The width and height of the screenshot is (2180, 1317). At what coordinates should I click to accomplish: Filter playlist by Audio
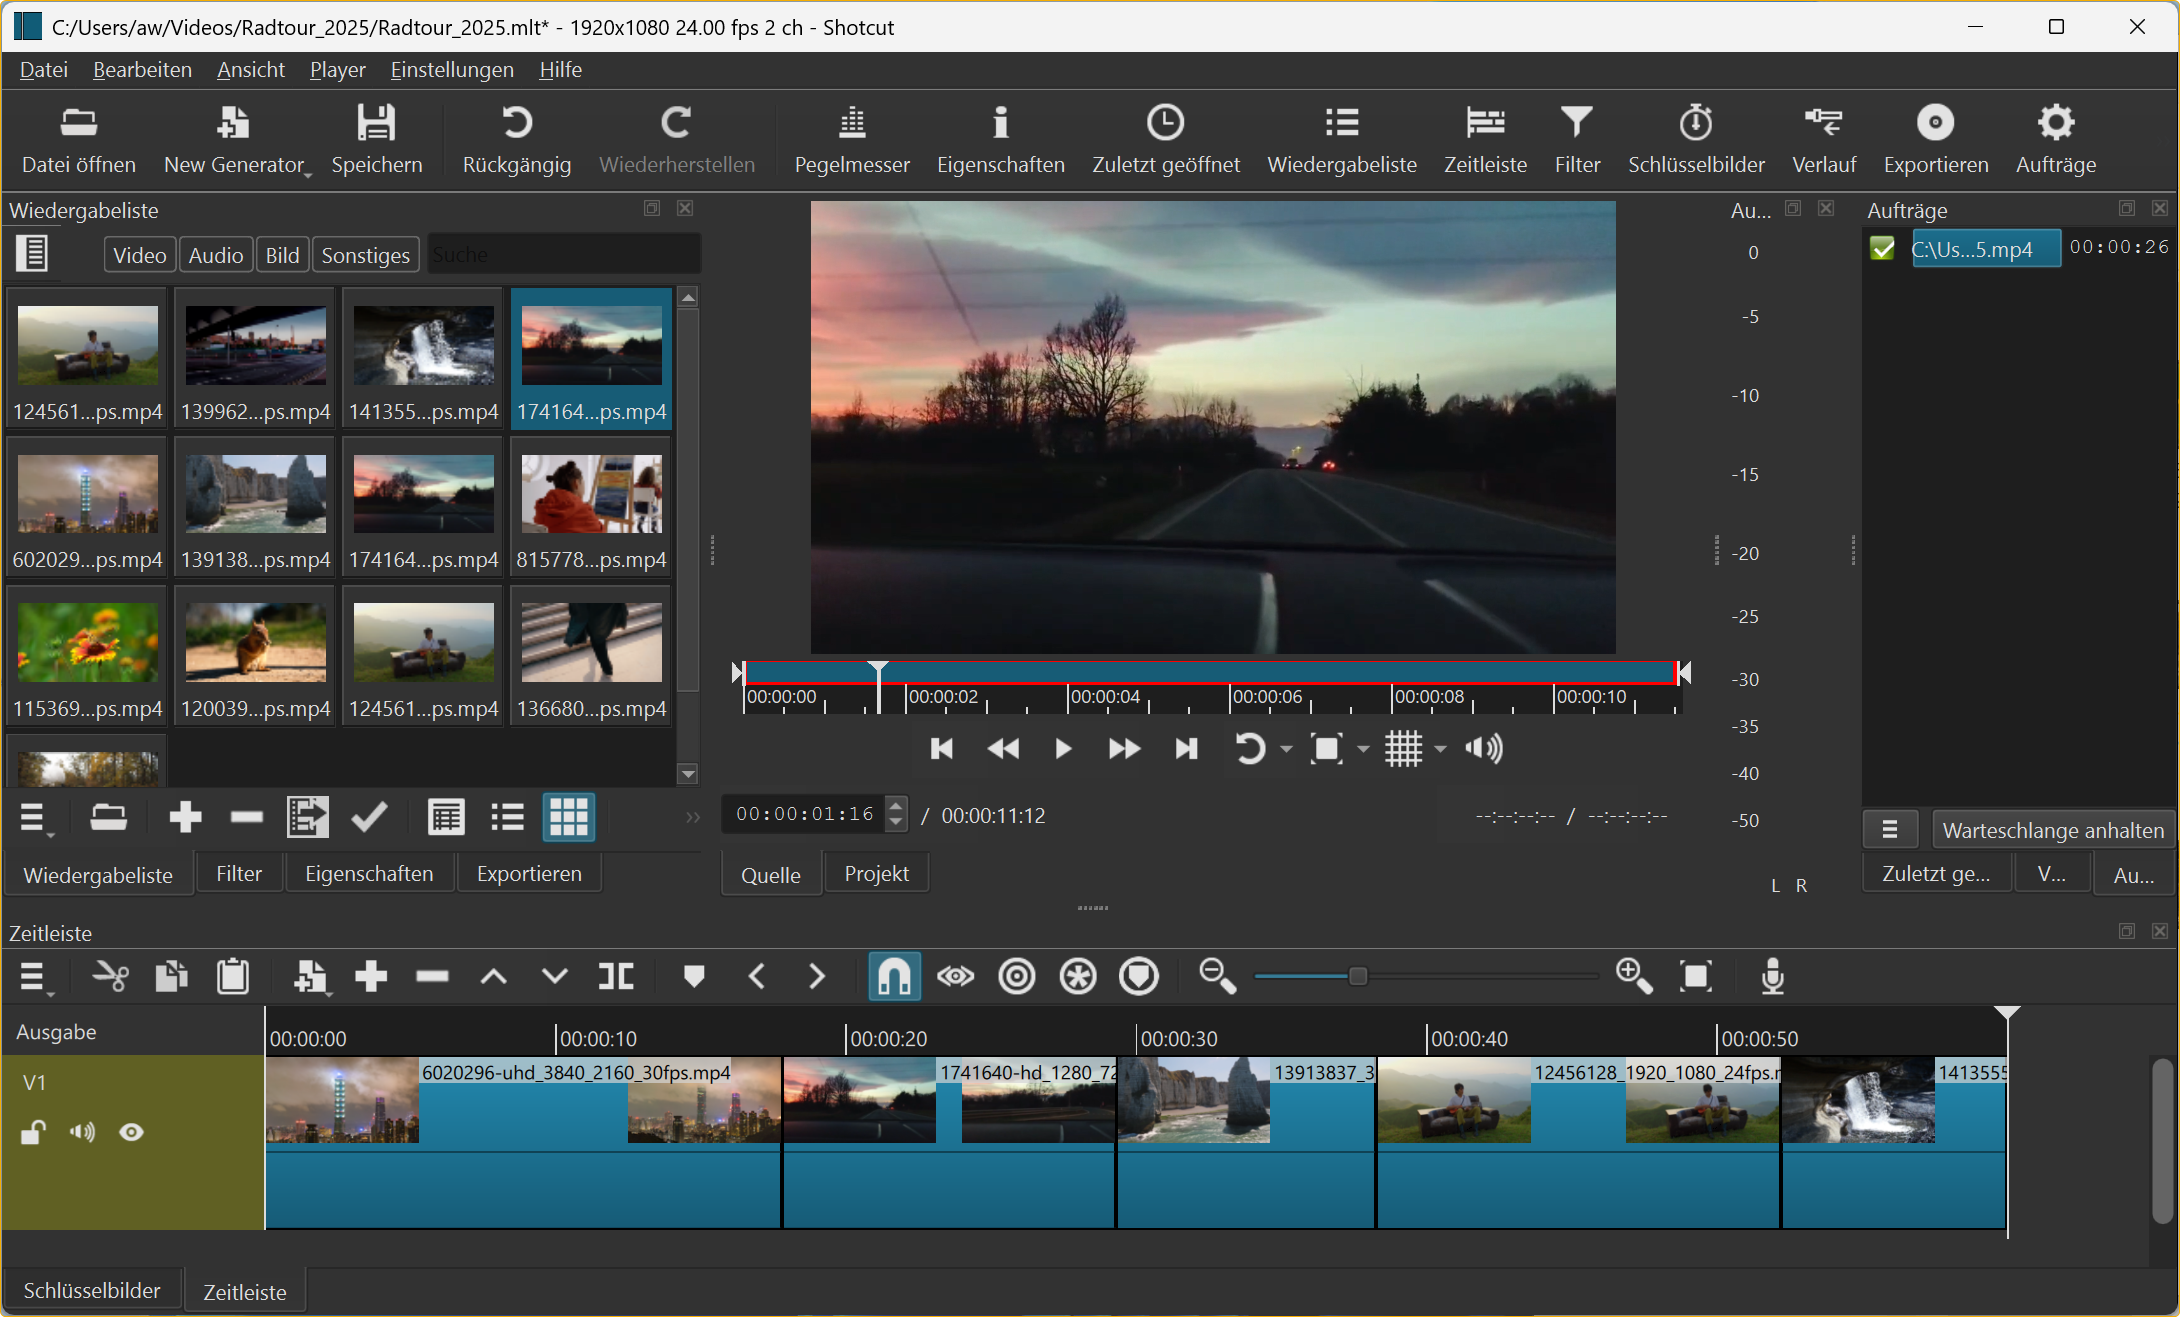[216, 255]
